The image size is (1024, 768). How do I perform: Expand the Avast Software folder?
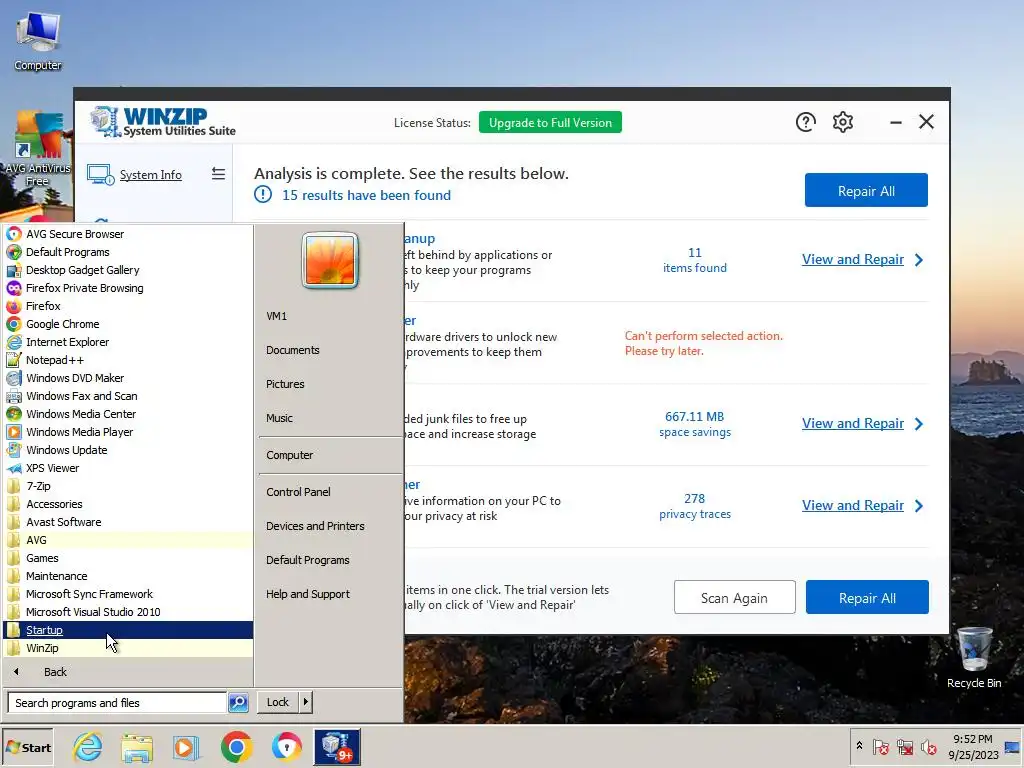click(128, 522)
